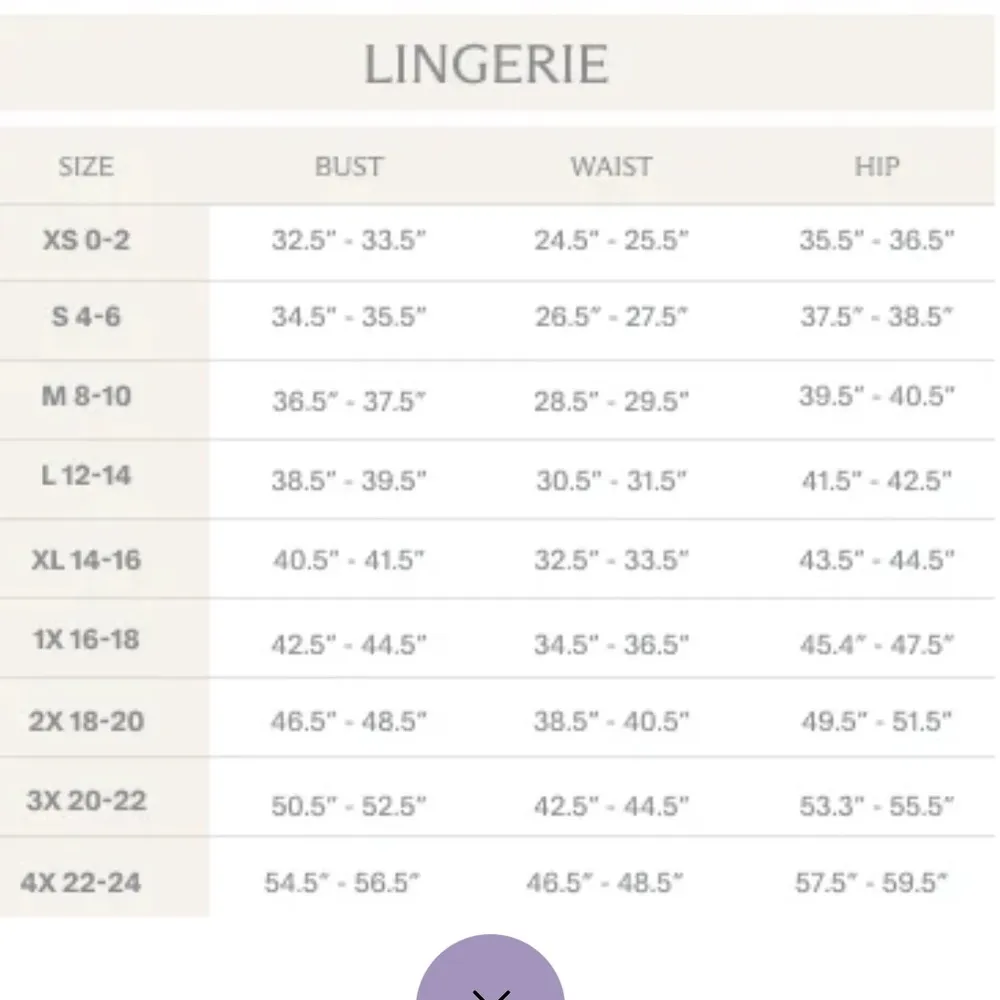Select the SIZE column header
Screen dimensions: 1000x1000
coord(85,166)
